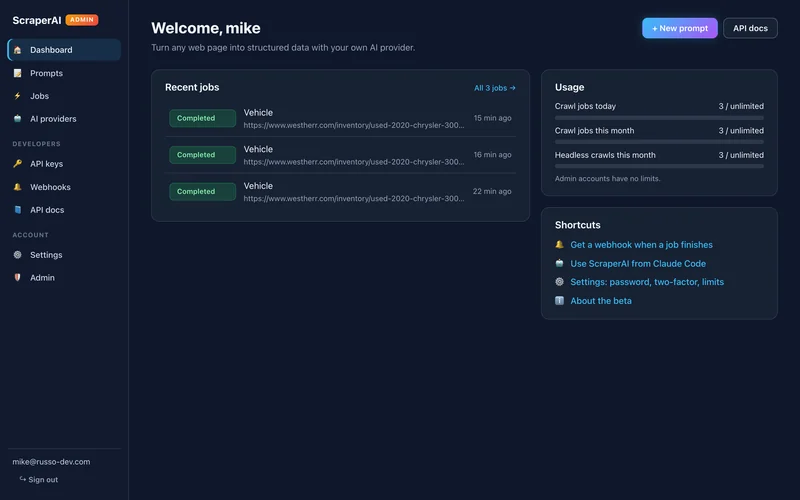Click the + New prompt button
The height and width of the screenshot is (500, 800).
point(680,28)
